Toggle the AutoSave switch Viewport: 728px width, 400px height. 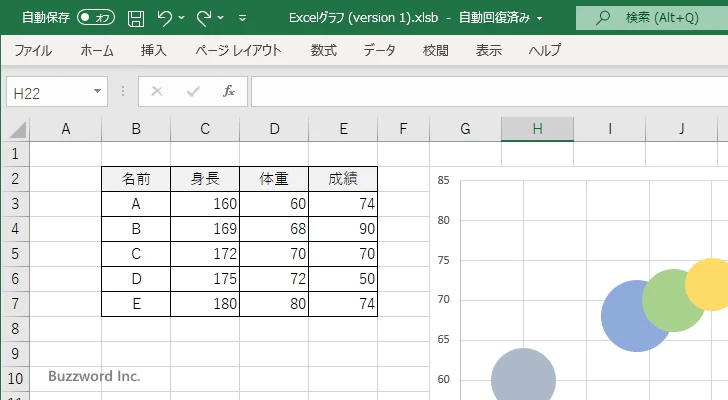(96, 18)
